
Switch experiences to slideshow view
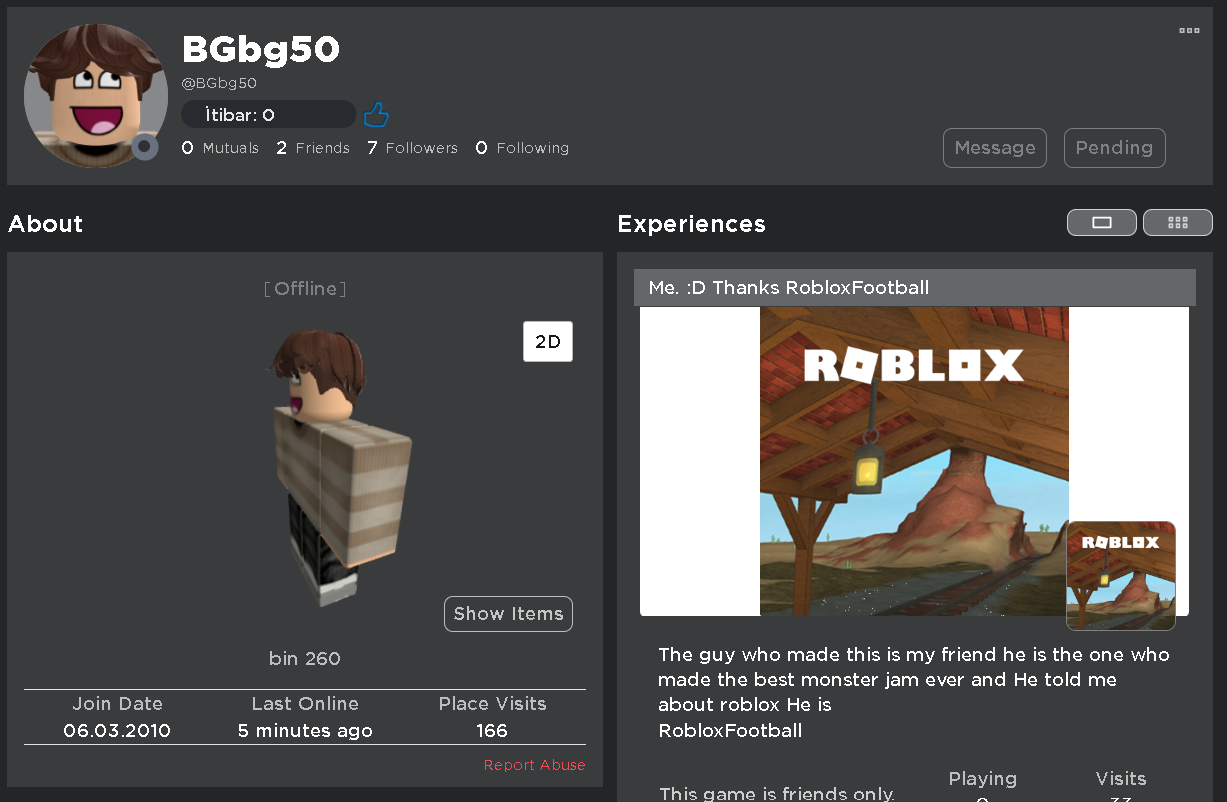1102,222
